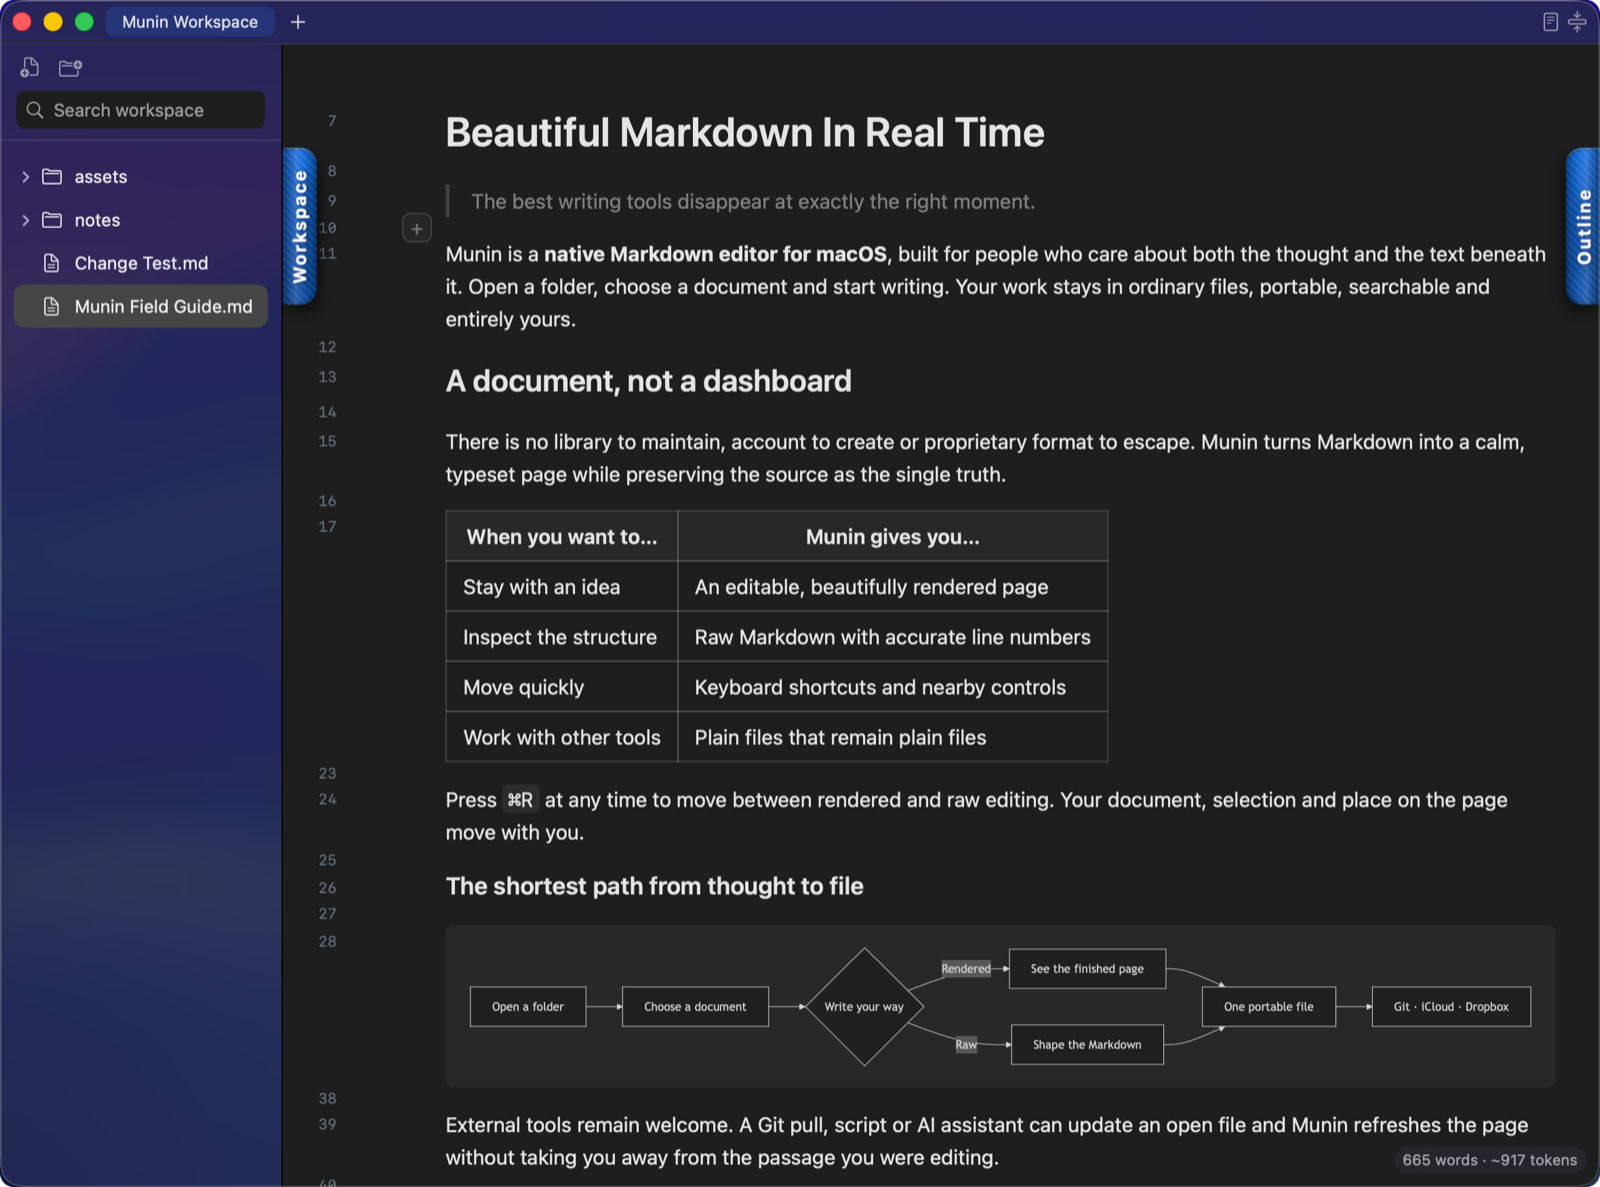This screenshot has width=1600, height=1187.
Task: Click the table cell Move quickly
Action: (562, 687)
